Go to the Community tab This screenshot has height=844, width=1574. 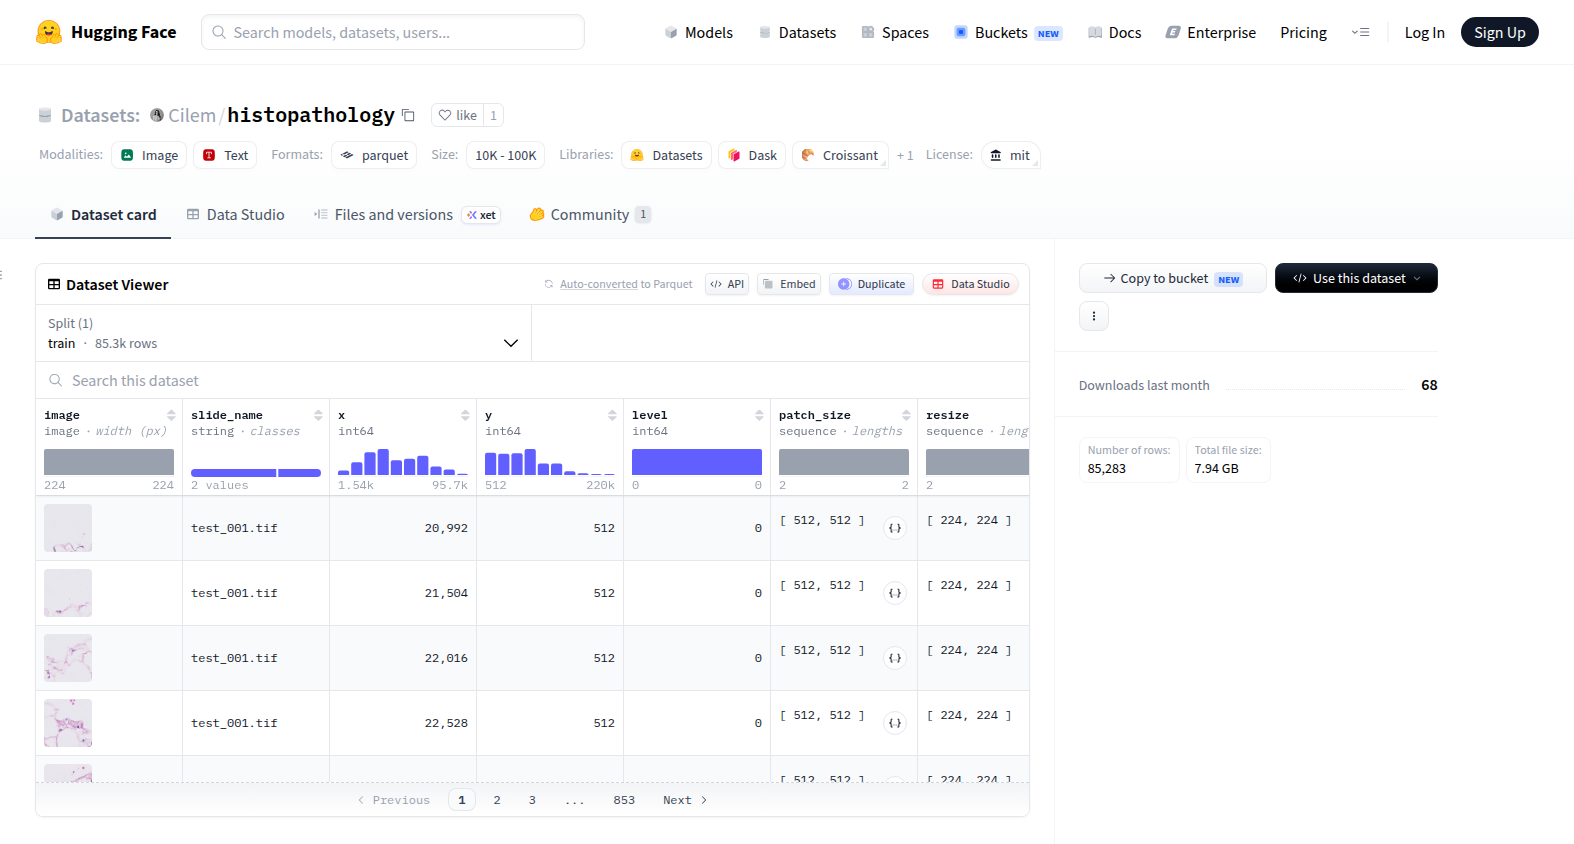point(590,215)
